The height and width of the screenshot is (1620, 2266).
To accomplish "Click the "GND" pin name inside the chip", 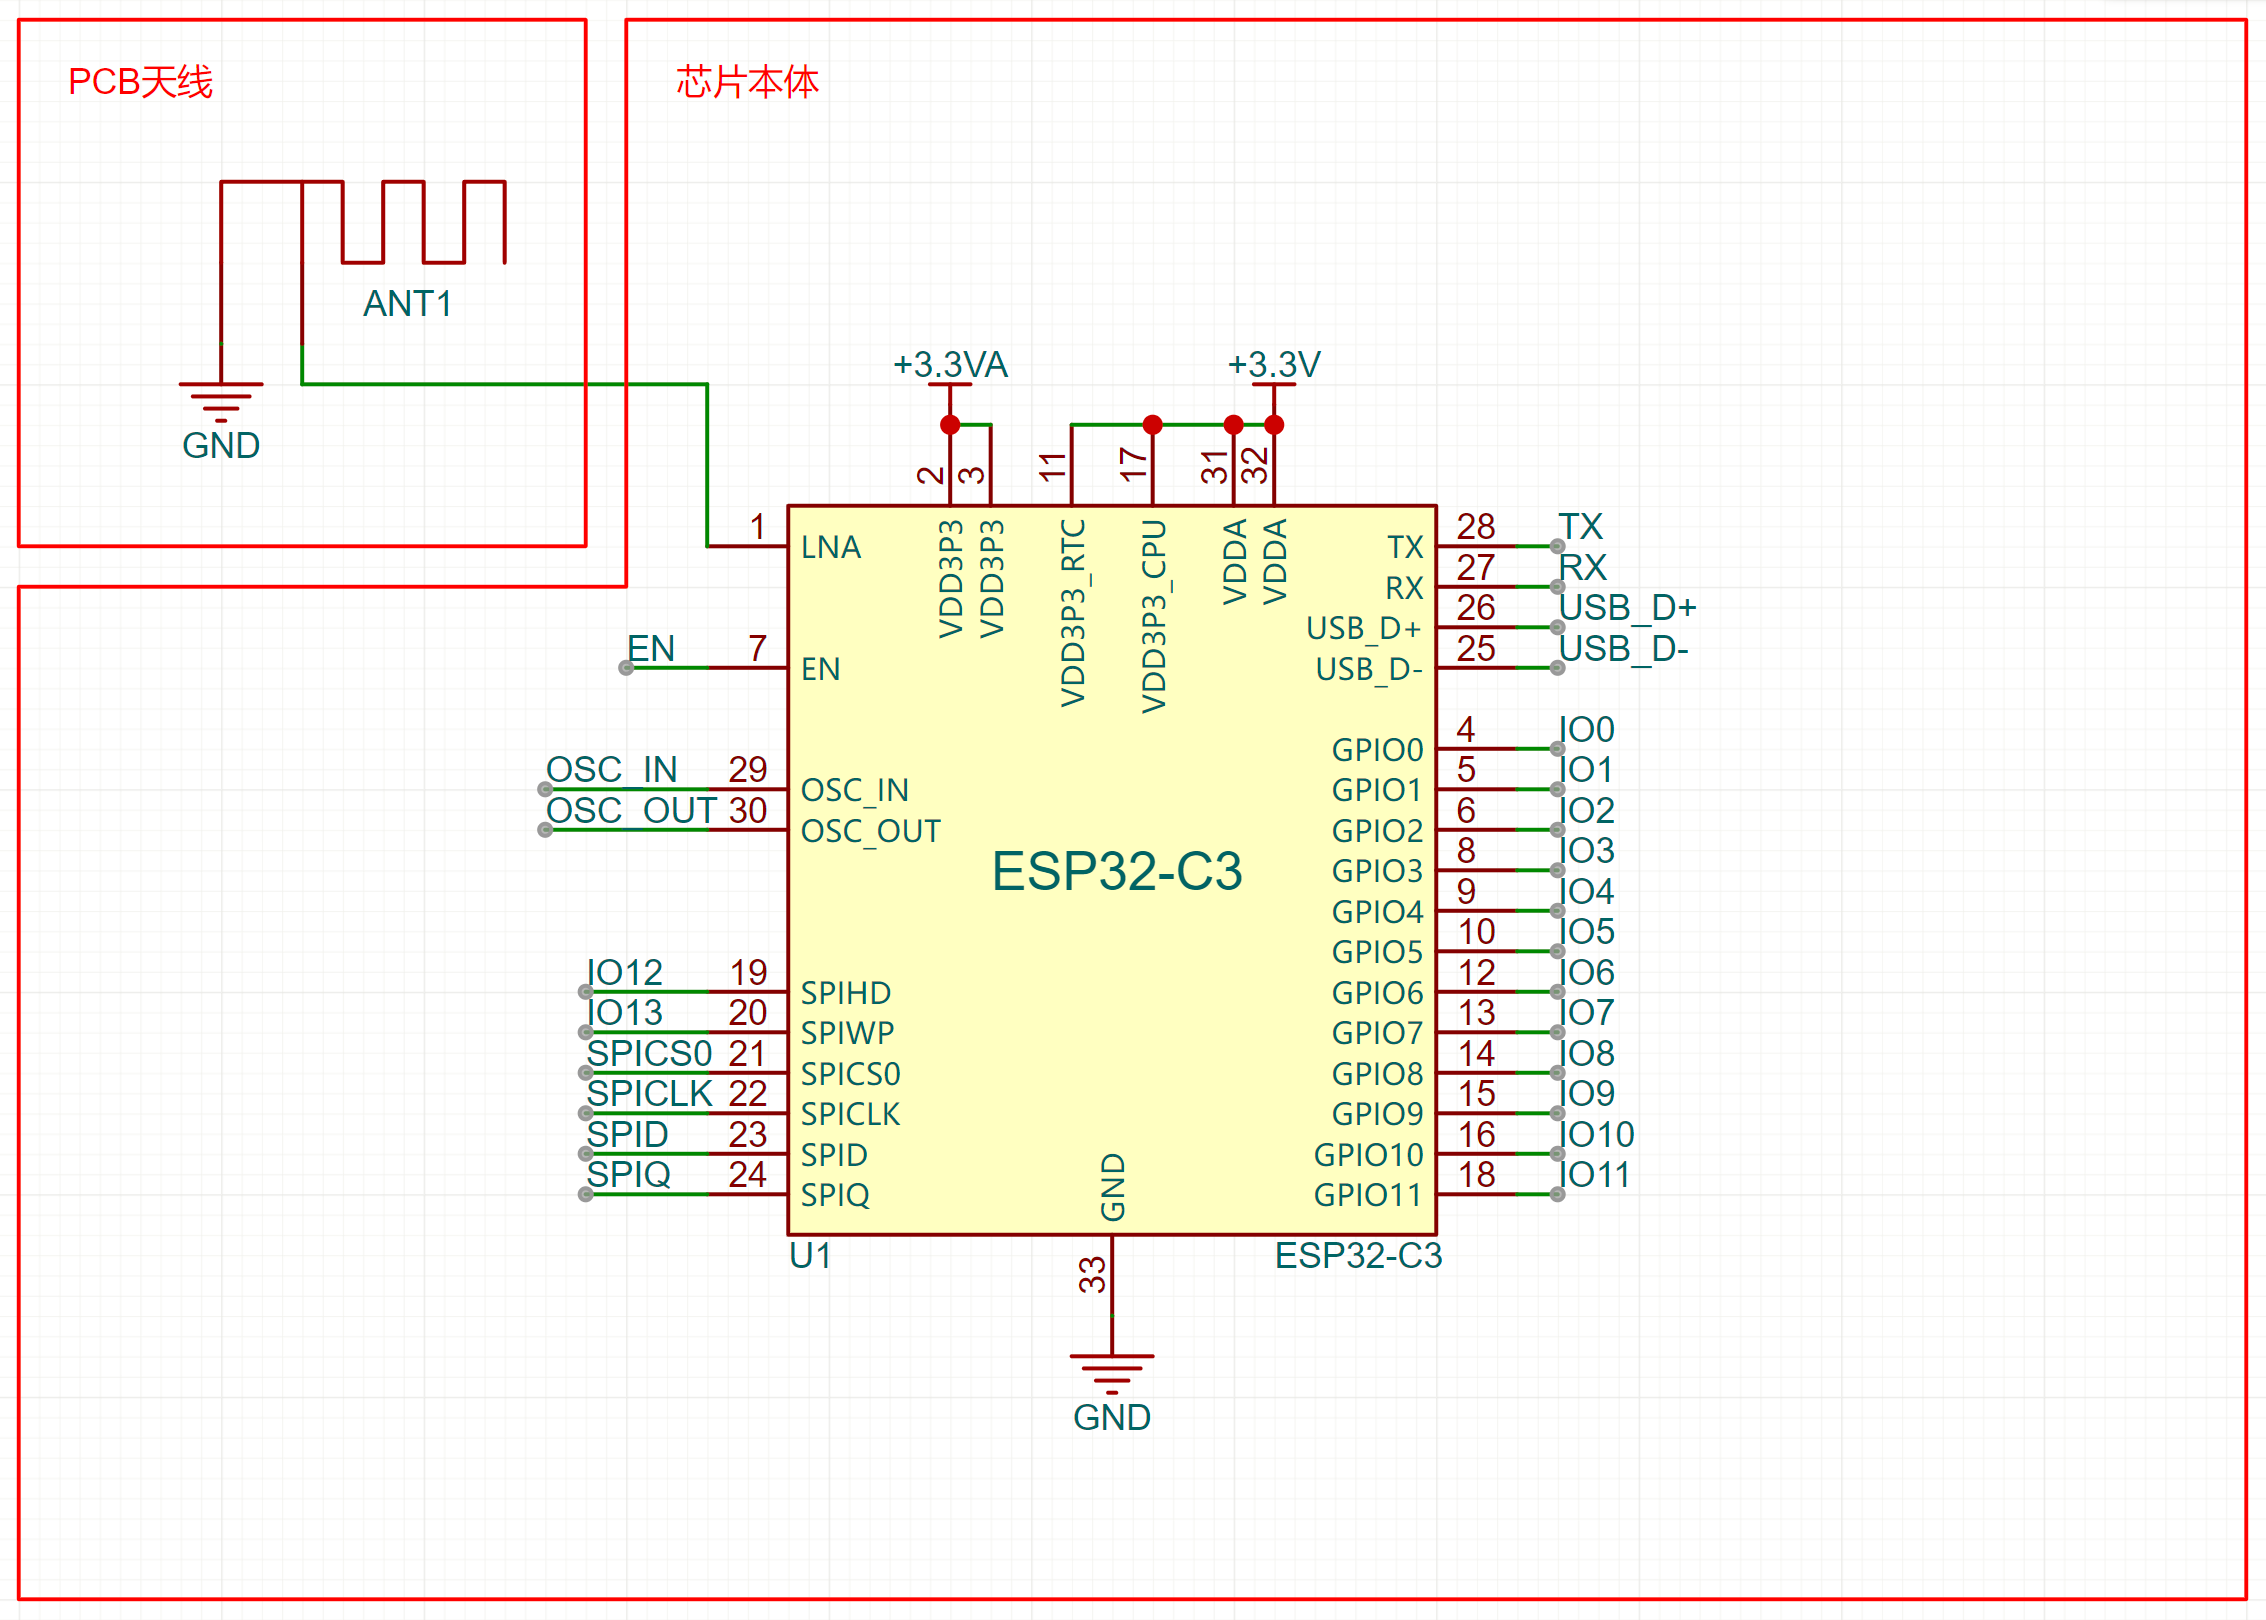I will point(1113,1187).
